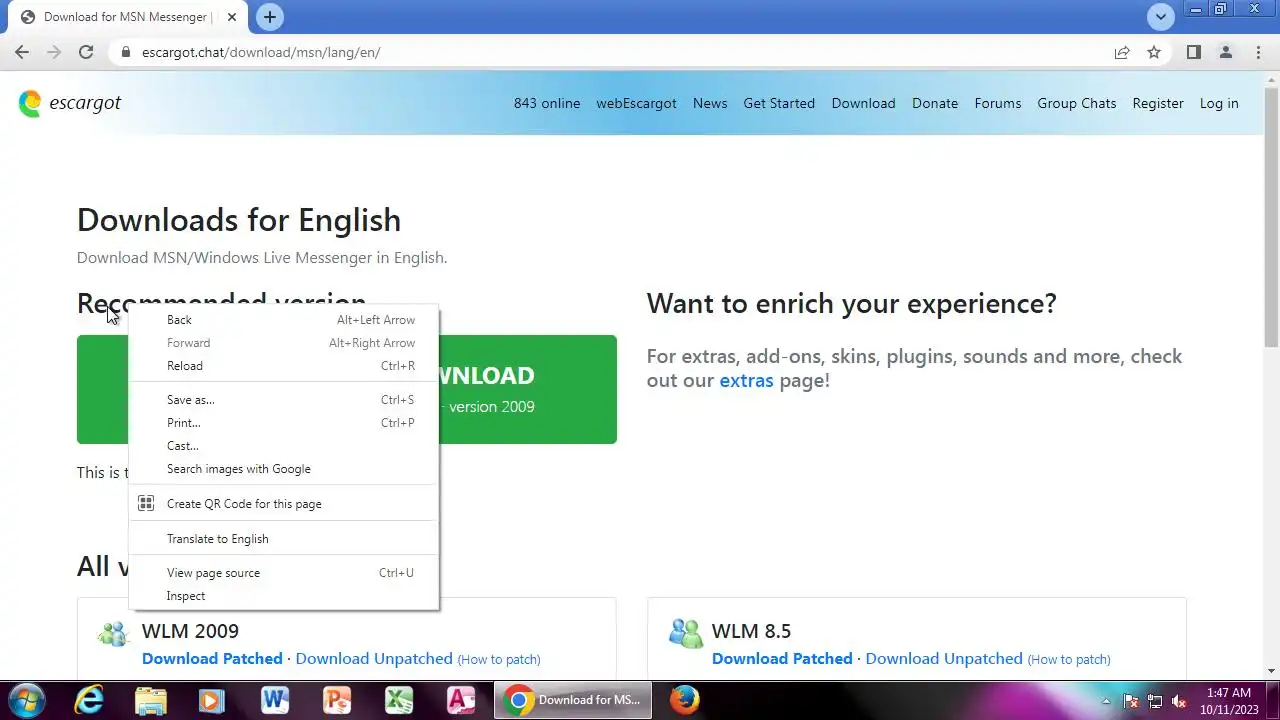1280x720 pixels.
Task: Click the Log in link
Action: coord(1219,103)
